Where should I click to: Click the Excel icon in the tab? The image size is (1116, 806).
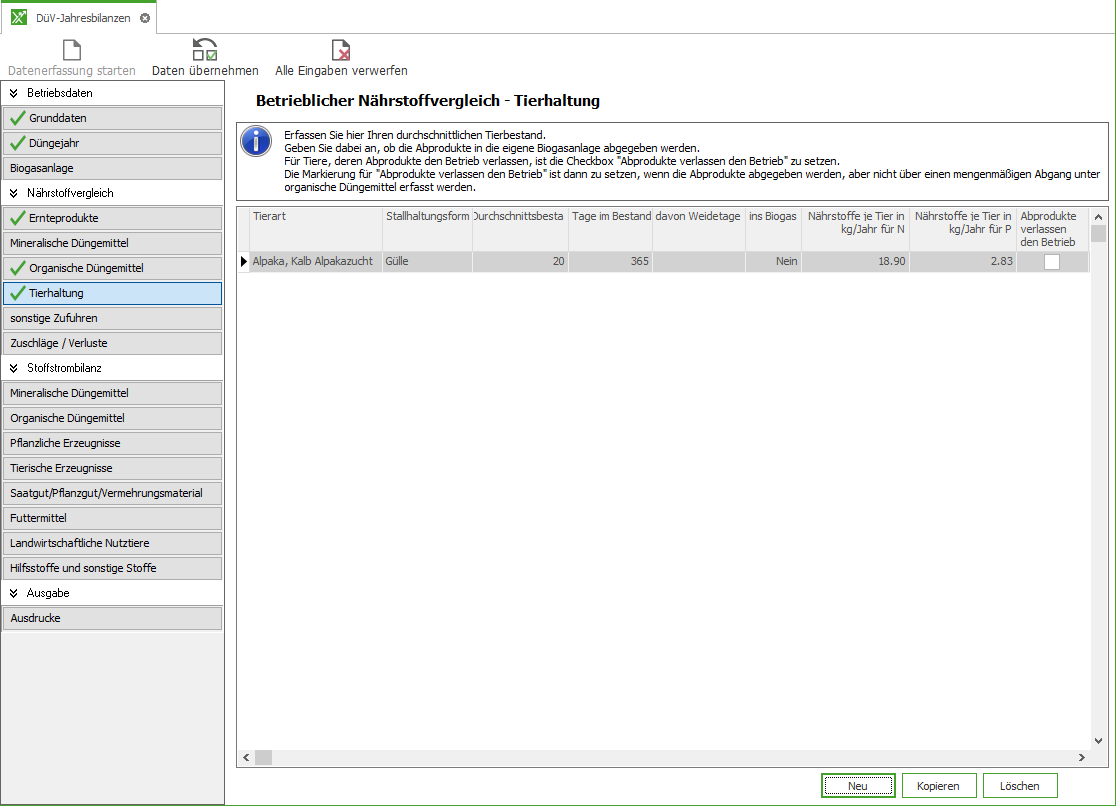click(19, 18)
